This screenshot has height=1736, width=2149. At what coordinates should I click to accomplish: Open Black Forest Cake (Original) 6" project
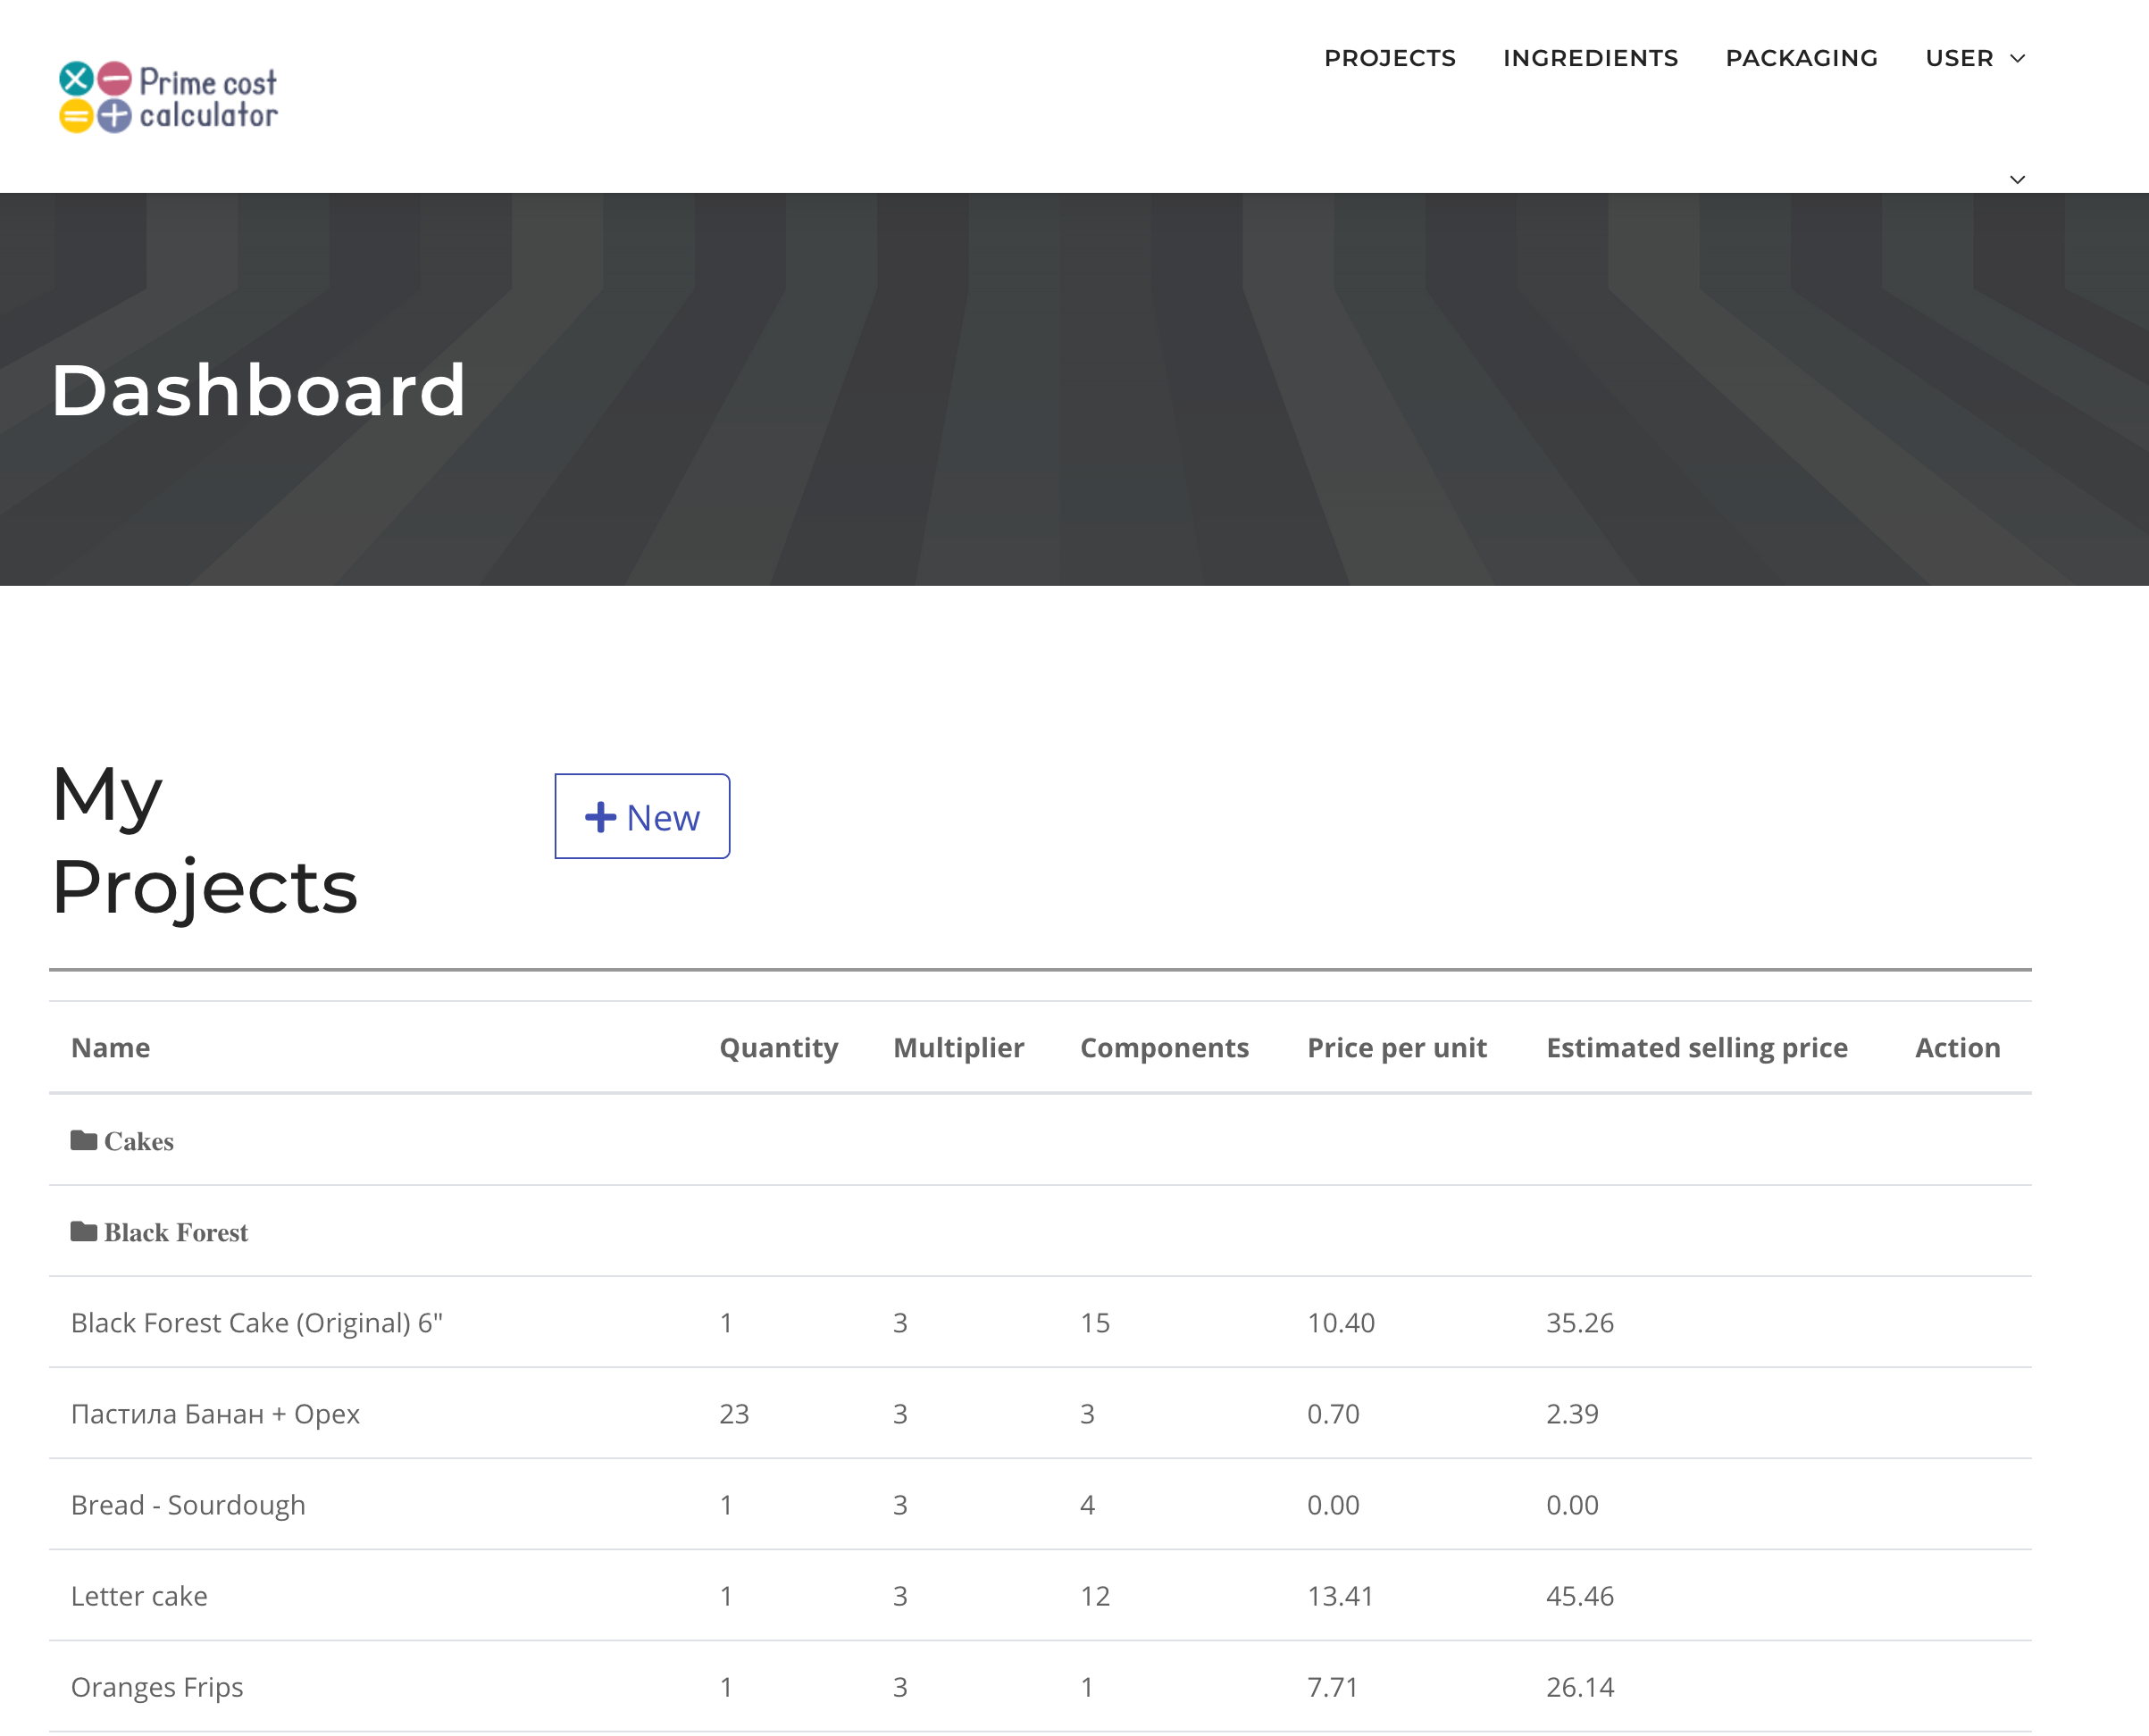pos(257,1323)
